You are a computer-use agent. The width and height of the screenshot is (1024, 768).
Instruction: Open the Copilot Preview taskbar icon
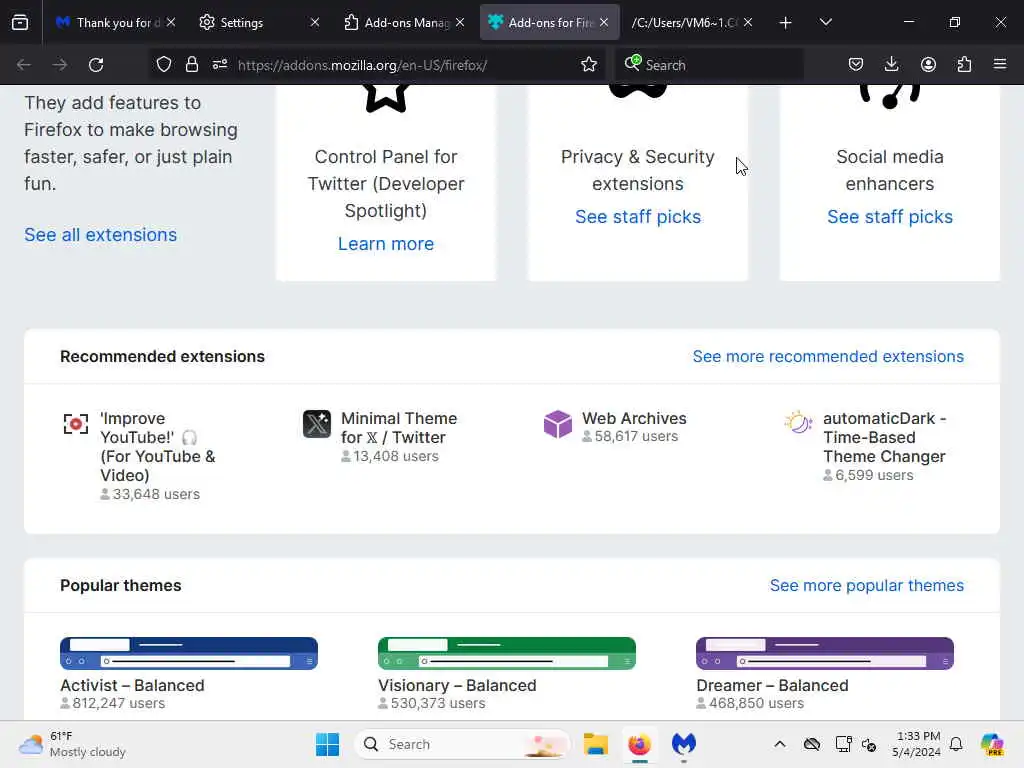point(991,744)
